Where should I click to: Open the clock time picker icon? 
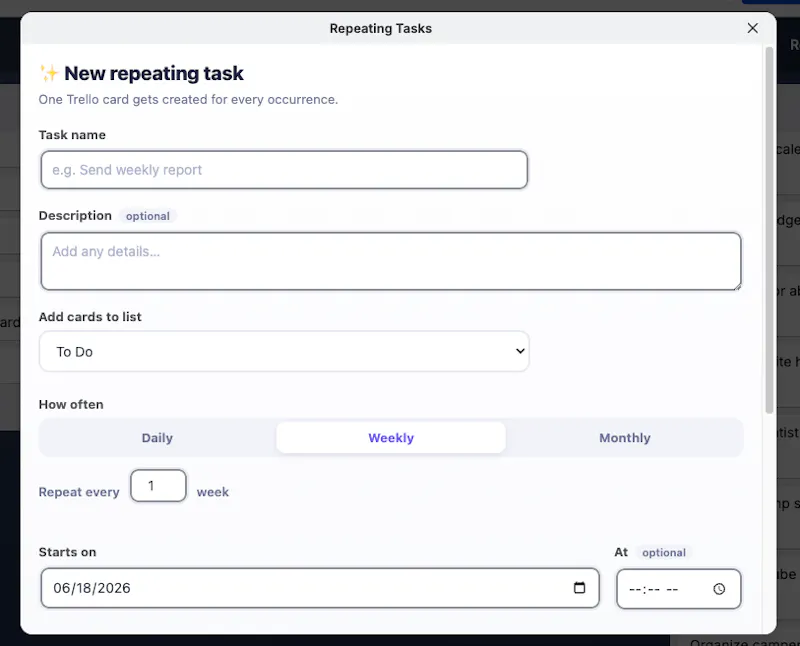tap(719, 589)
